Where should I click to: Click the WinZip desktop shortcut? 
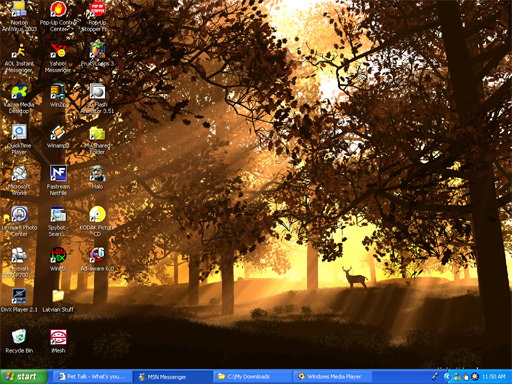(58, 91)
